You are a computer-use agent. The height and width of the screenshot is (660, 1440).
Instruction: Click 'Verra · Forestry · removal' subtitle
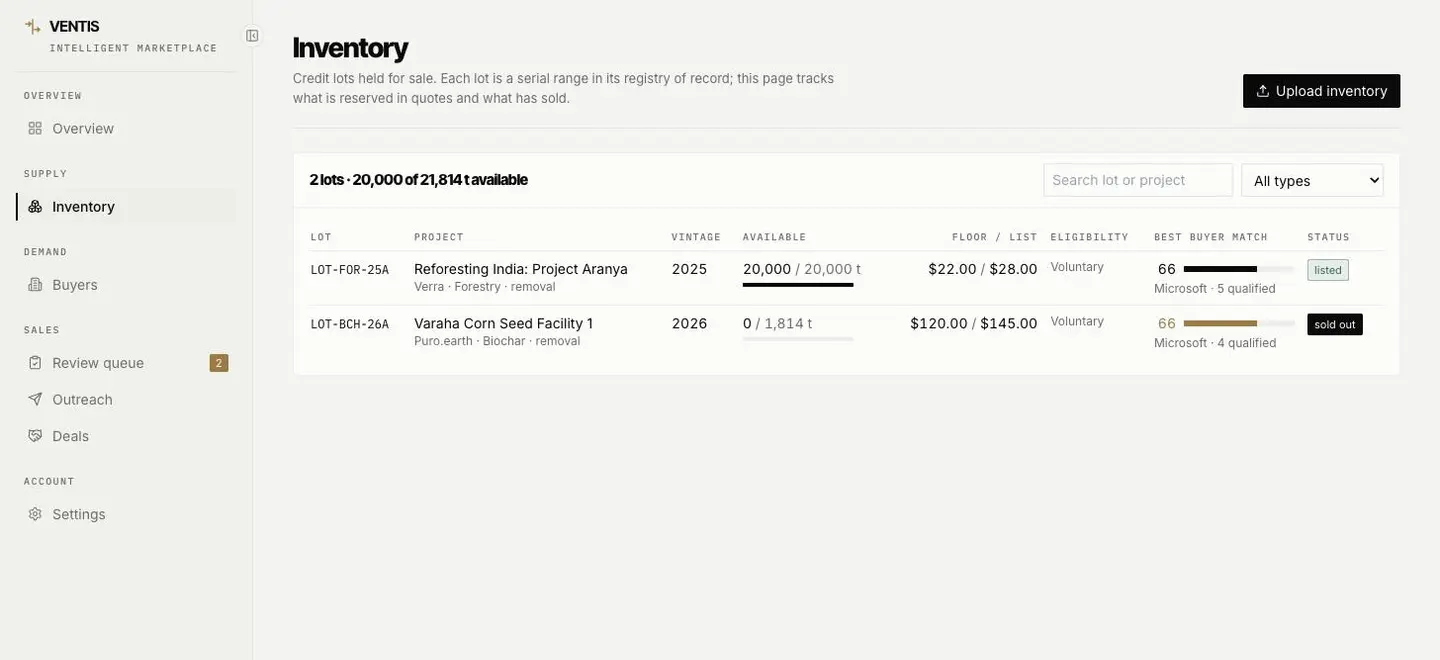485,287
